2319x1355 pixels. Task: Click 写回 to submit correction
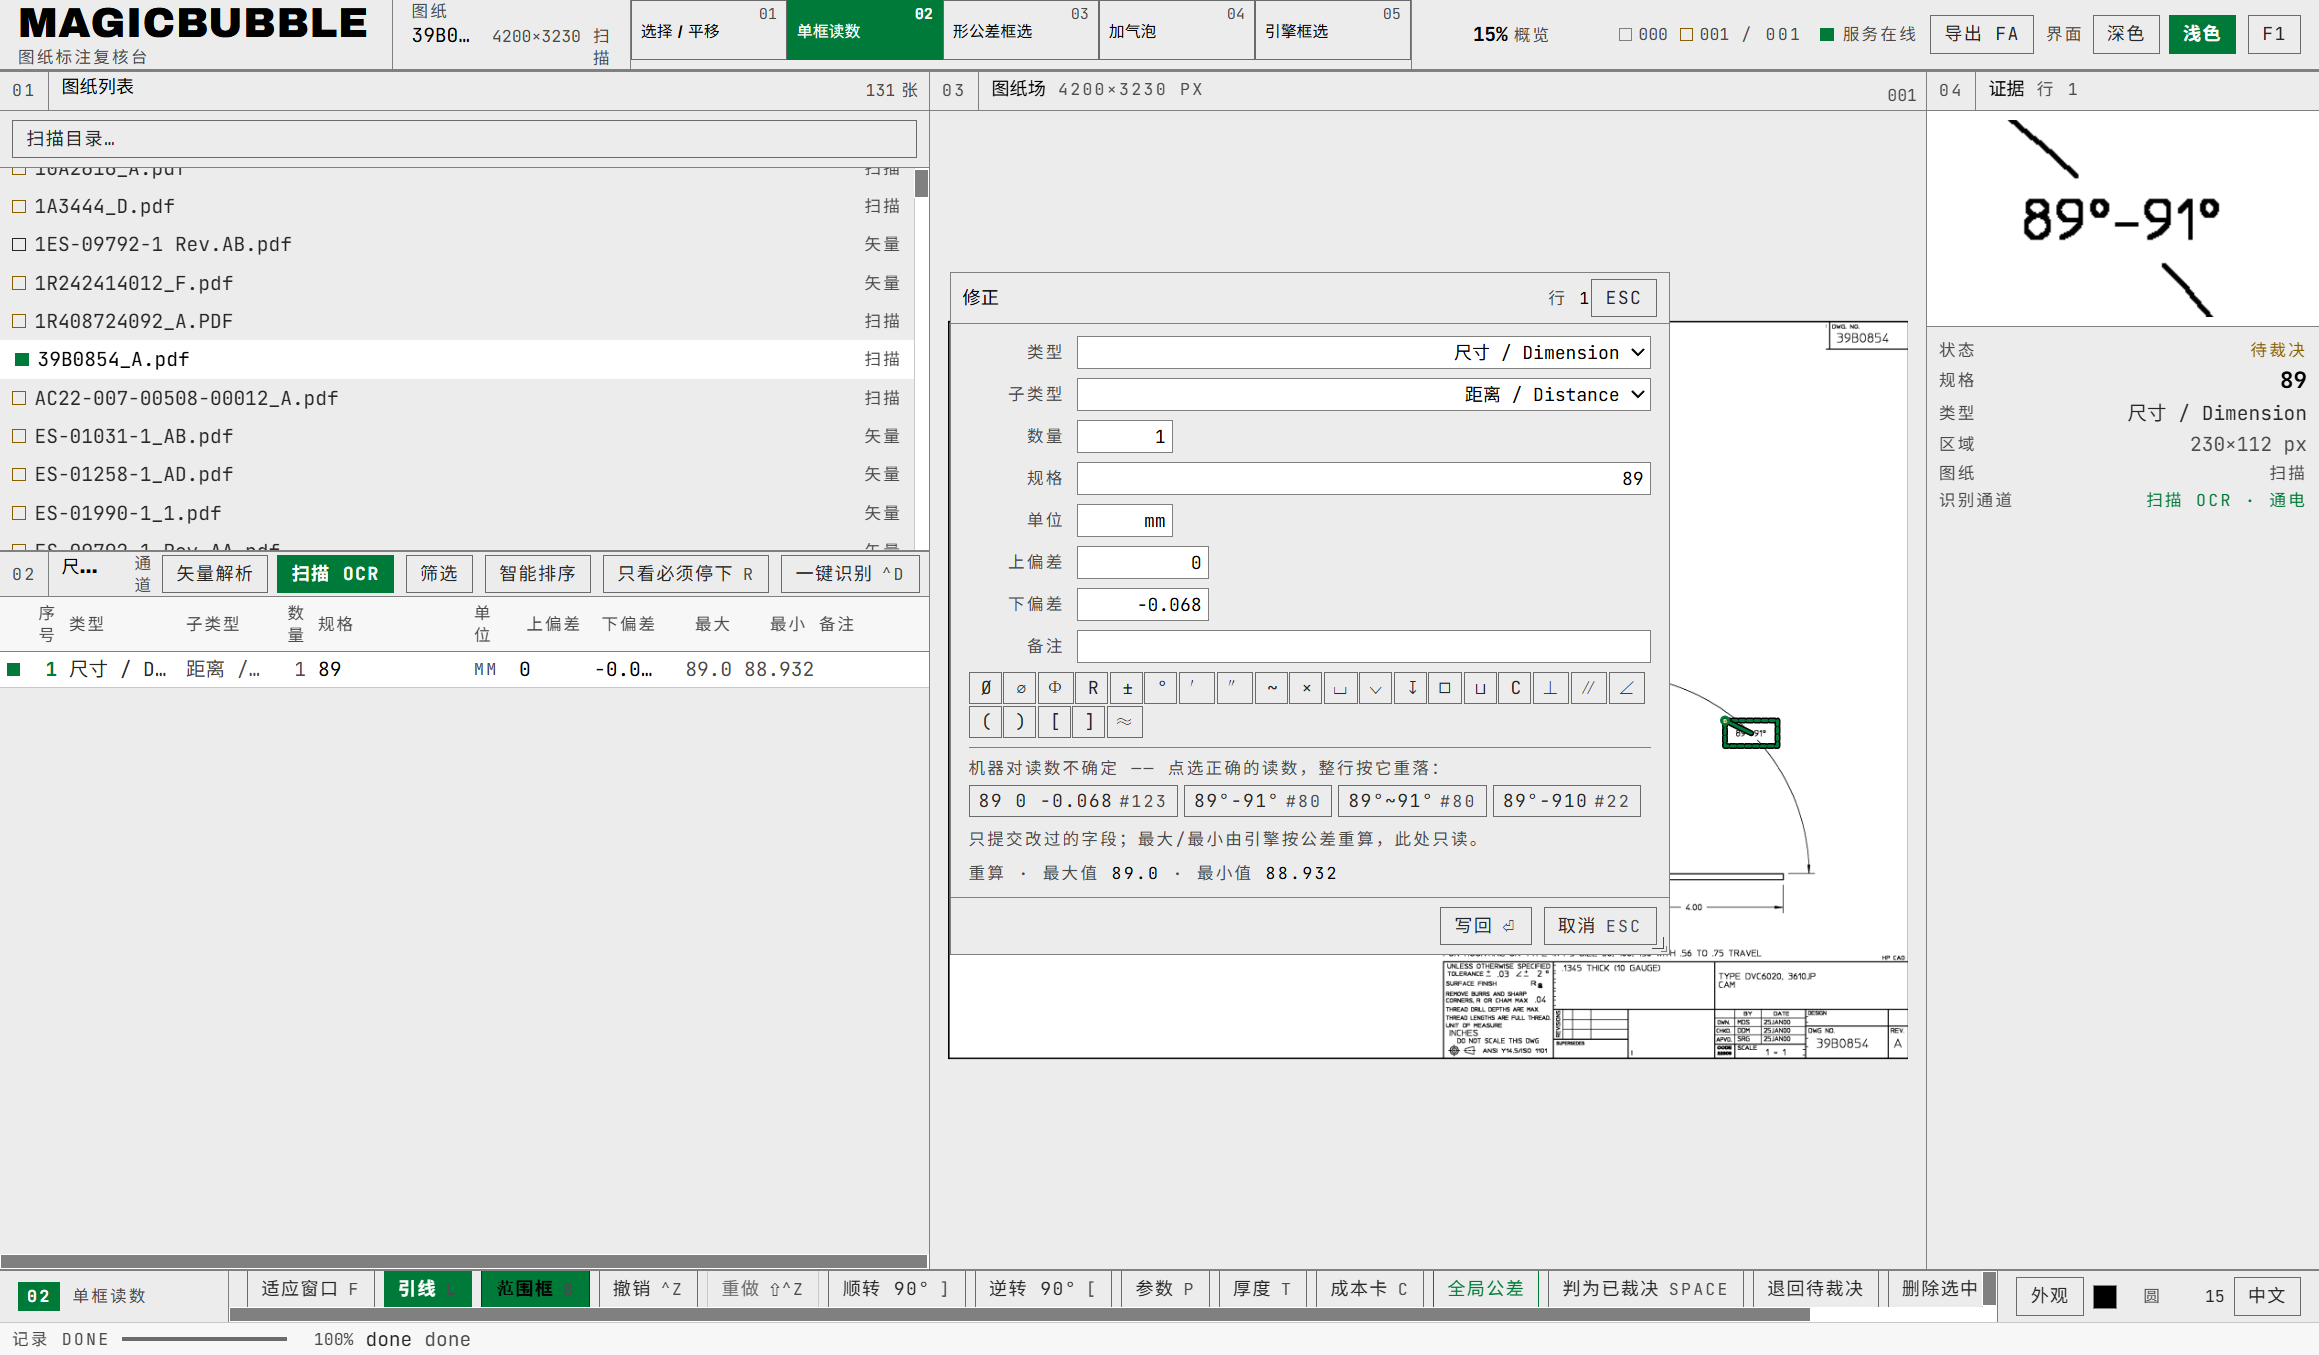(1485, 926)
